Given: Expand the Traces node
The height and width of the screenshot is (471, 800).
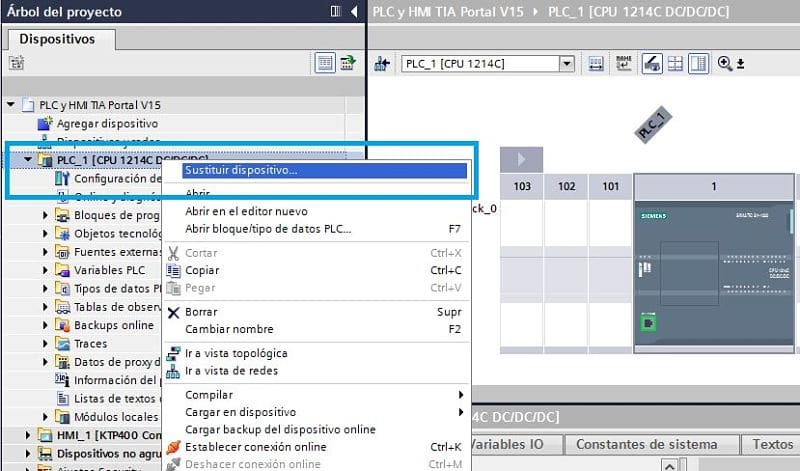Looking at the screenshot, I should (45, 344).
